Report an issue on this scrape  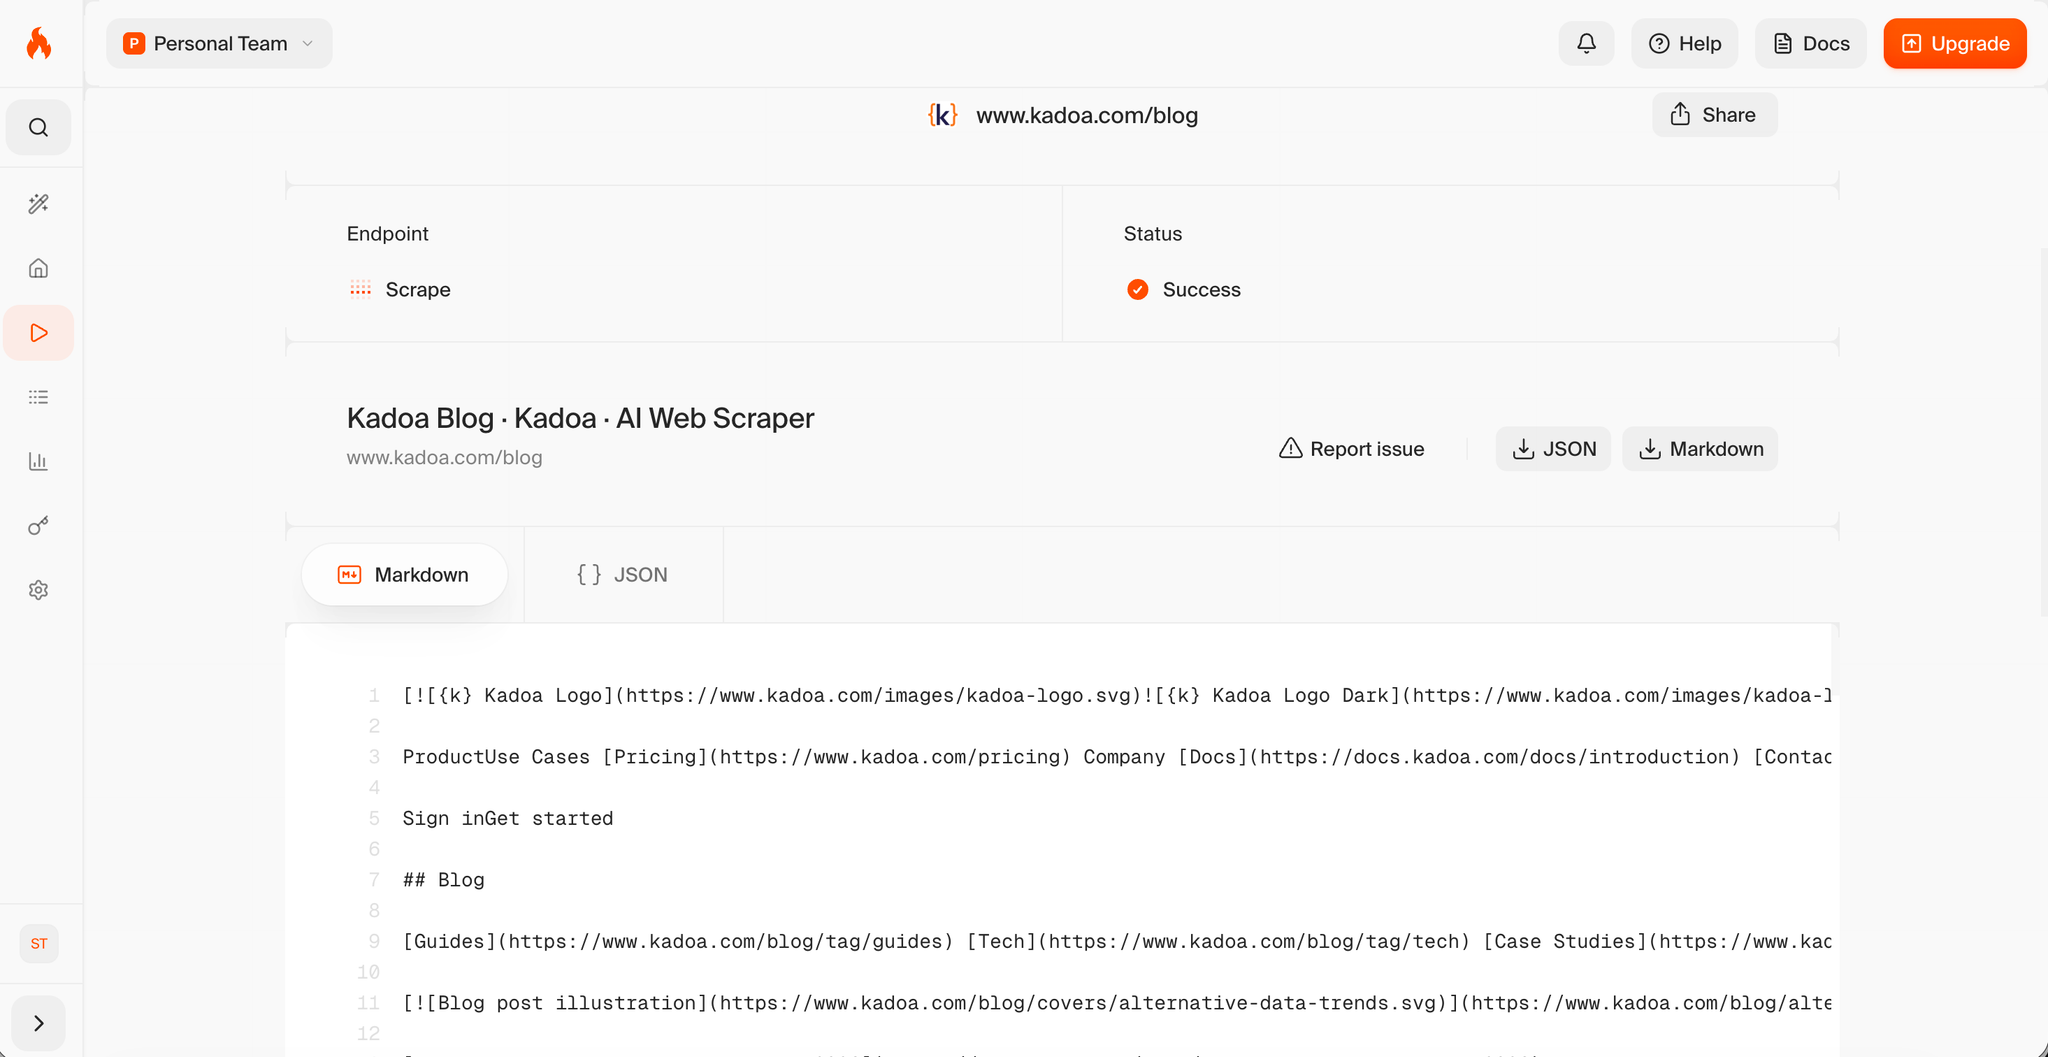(x=1351, y=448)
